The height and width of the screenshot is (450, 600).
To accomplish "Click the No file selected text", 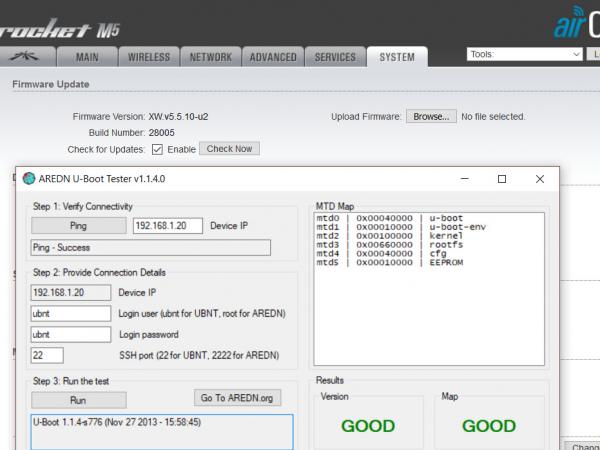I will pyautogui.click(x=493, y=117).
